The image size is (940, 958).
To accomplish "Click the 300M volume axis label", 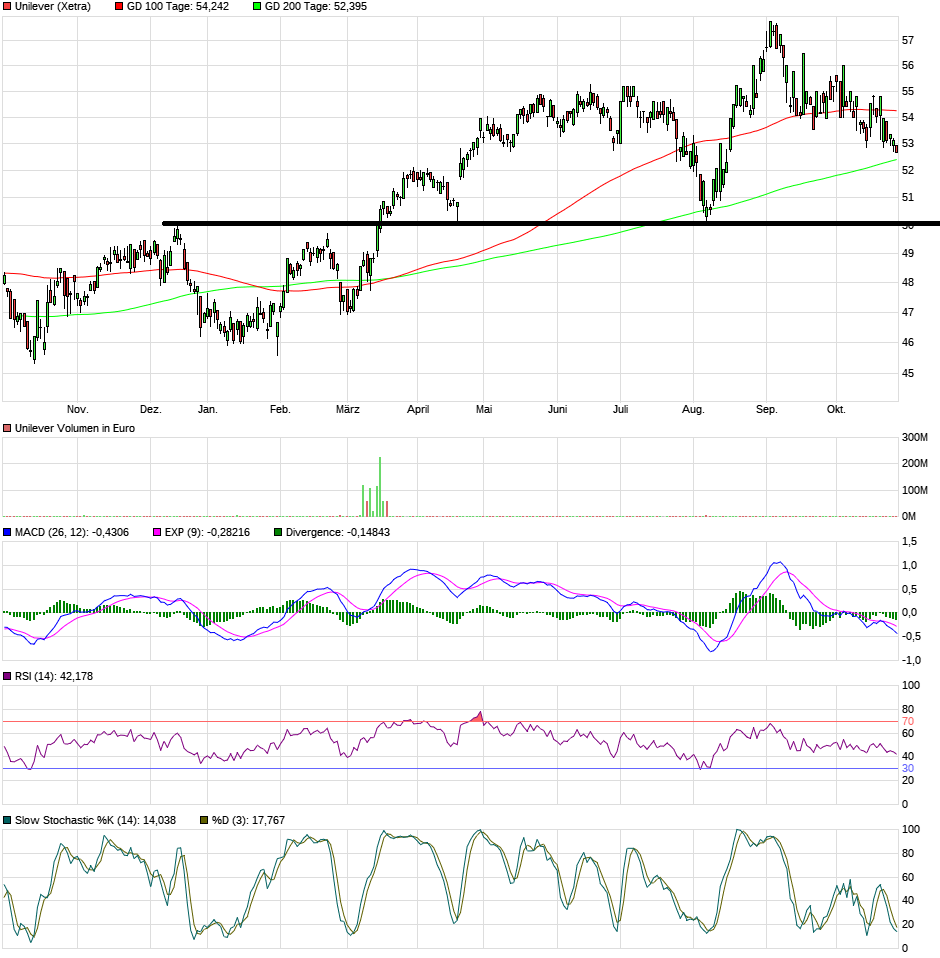I will click(915, 438).
